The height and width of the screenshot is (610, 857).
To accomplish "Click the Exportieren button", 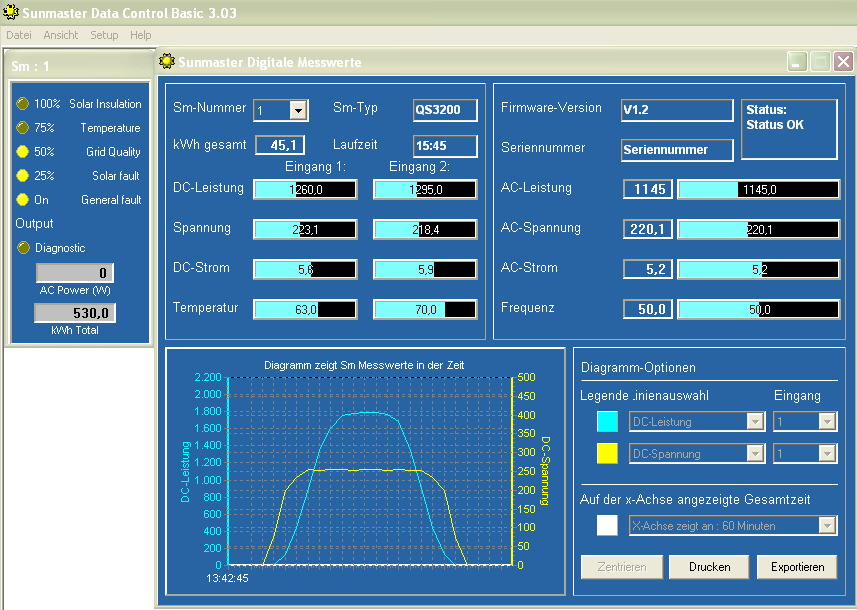I will [x=796, y=567].
